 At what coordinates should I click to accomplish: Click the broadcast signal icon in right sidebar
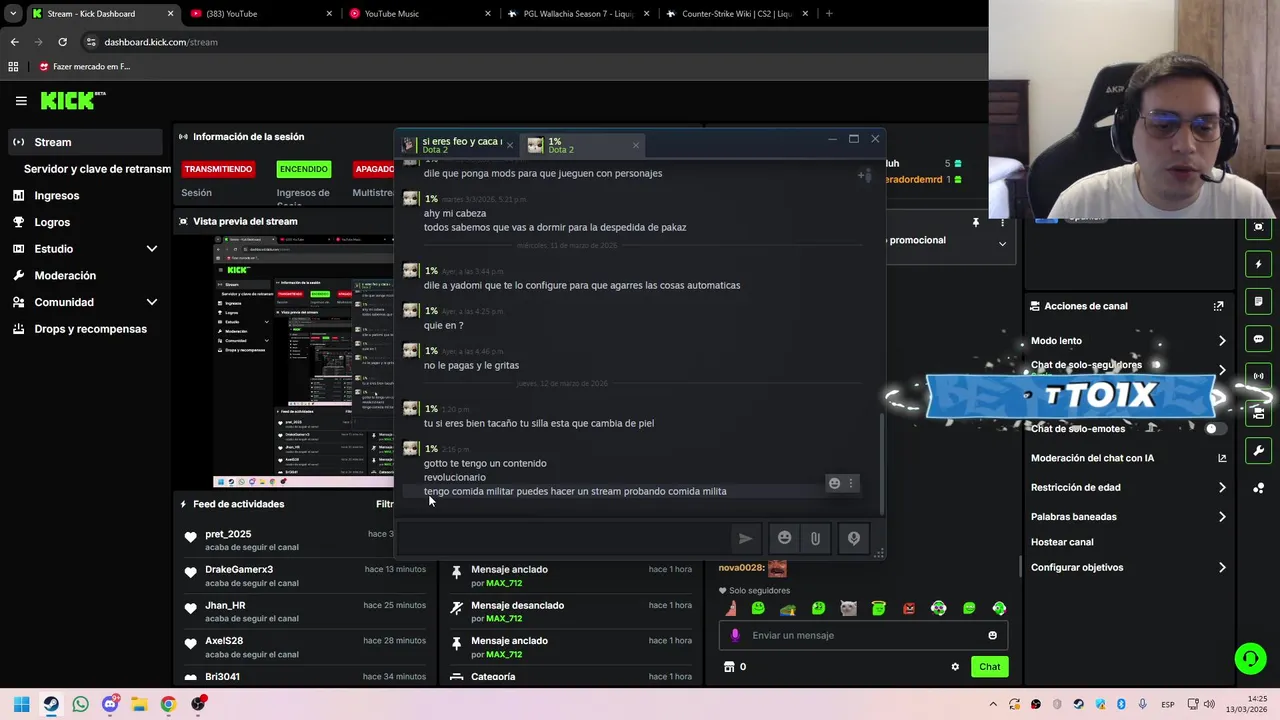click(1258, 376)
